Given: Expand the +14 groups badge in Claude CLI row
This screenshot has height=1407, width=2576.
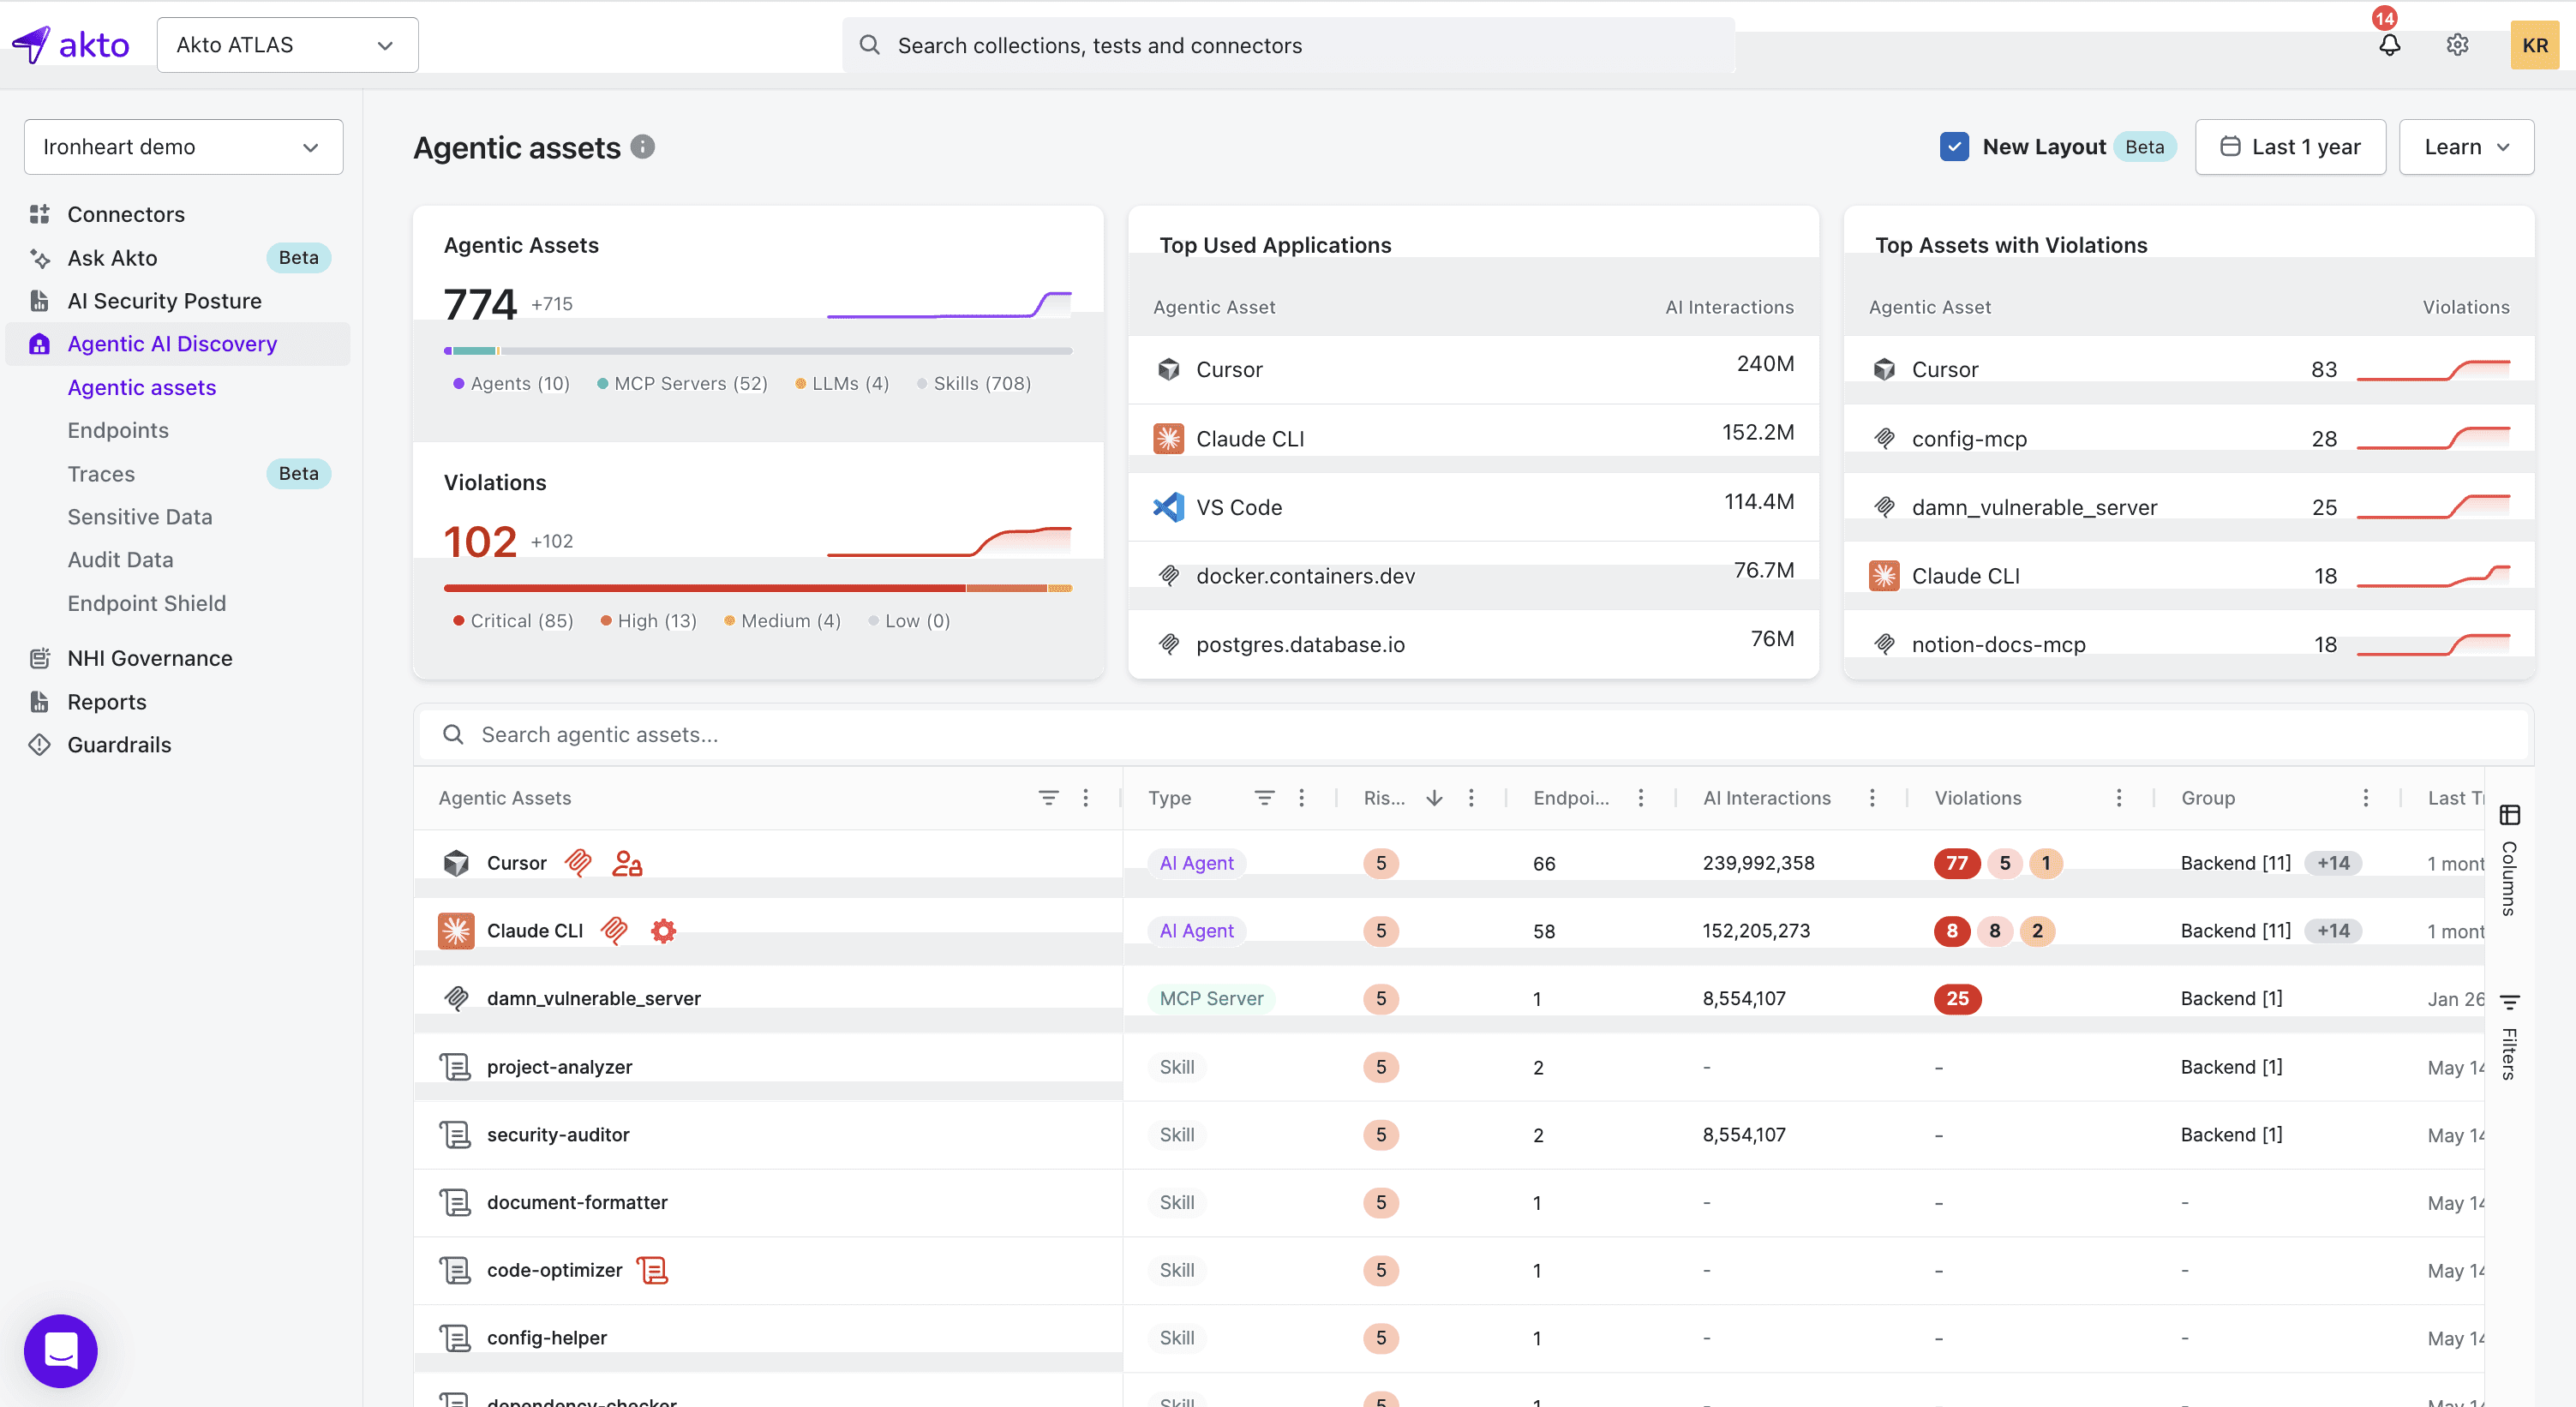Looking at the screenshot, I should coord(2333,931).
